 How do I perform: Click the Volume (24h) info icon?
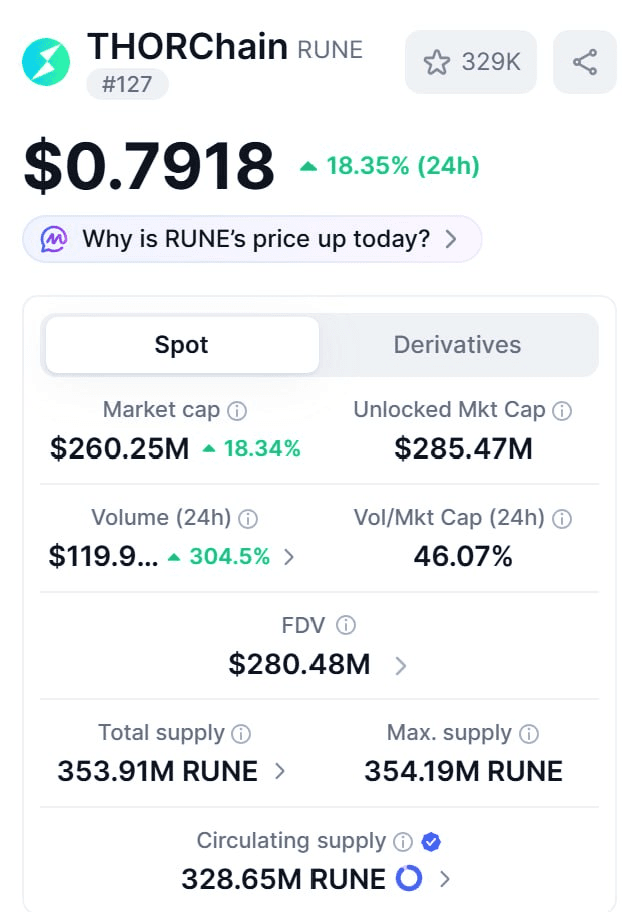coord(248,519)
